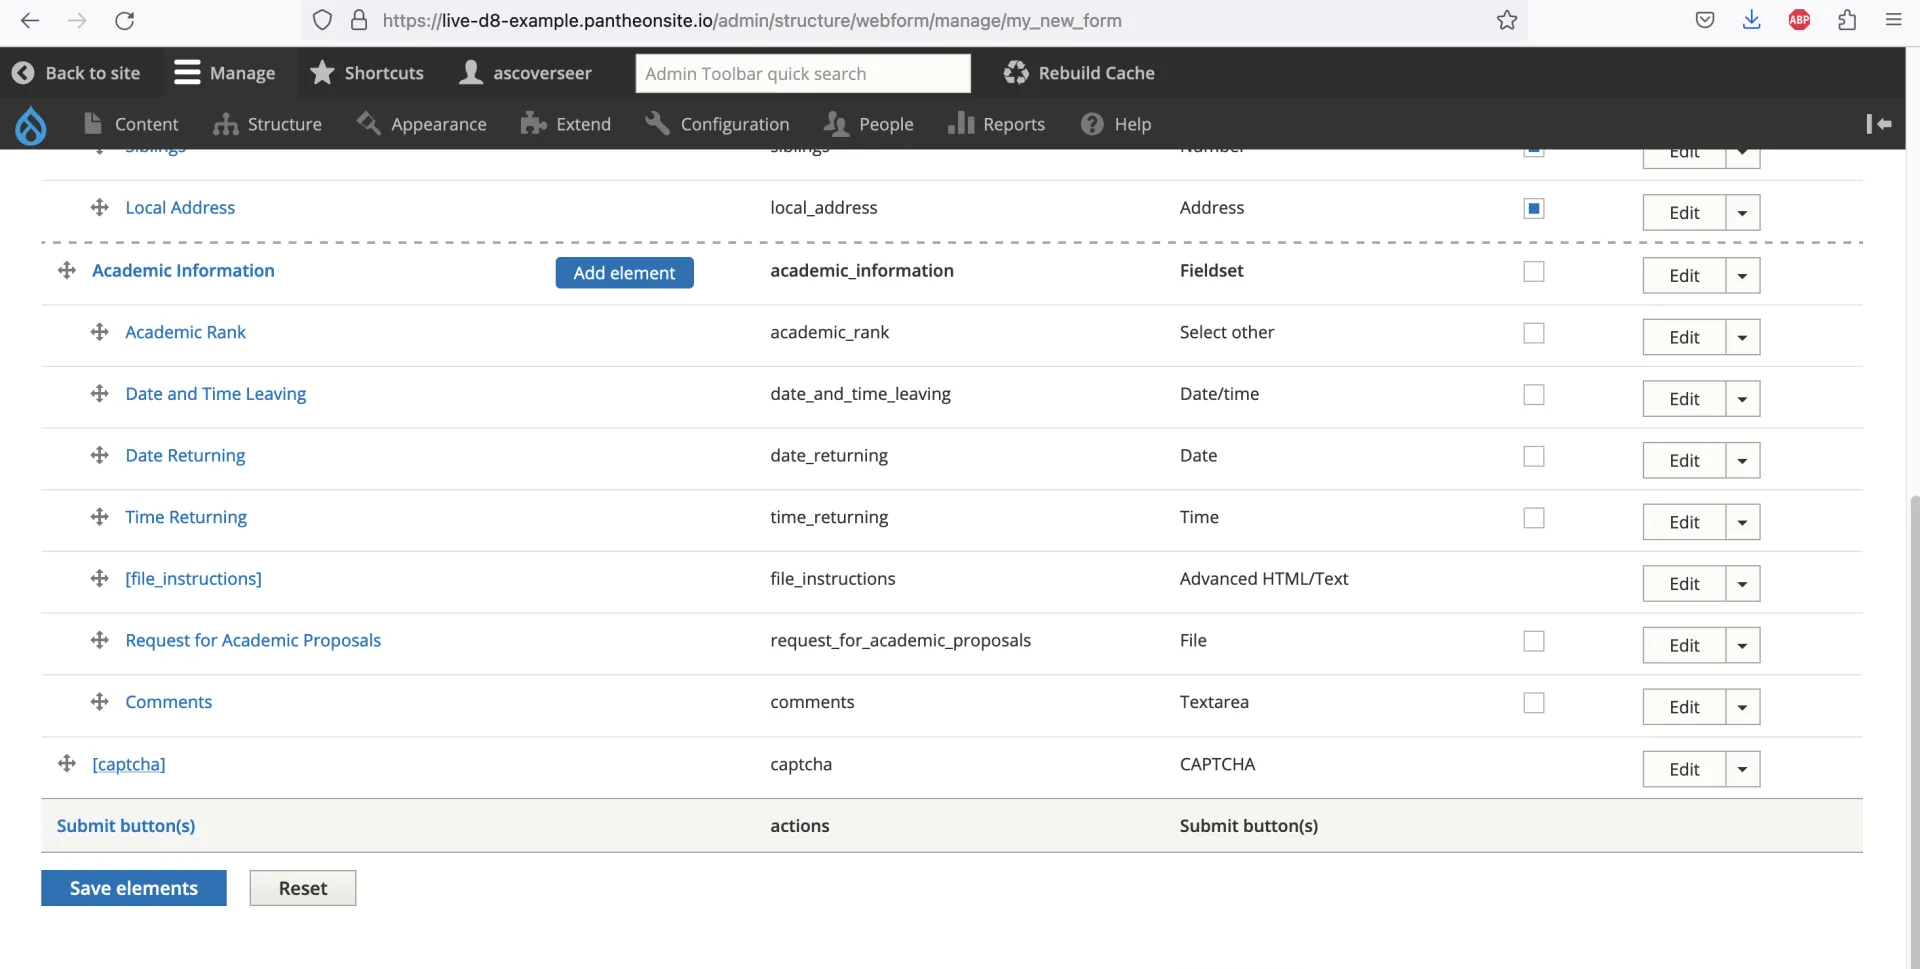Click the drag handle for [captcha]

point(67,764)
